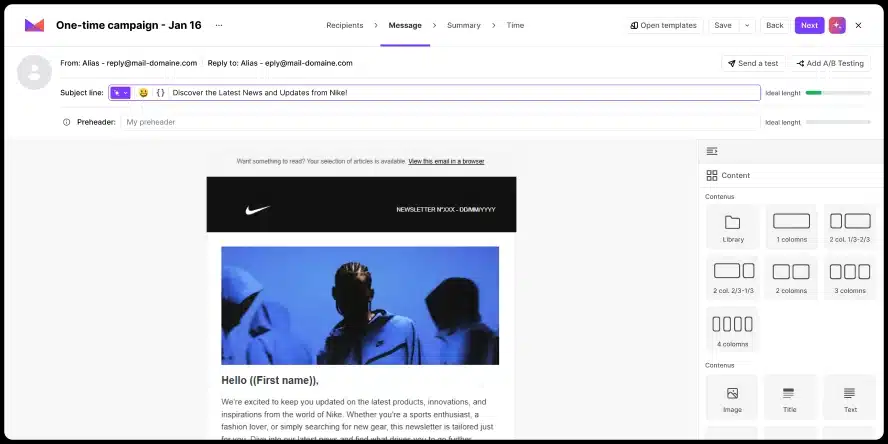The width and height of the screenshot is (888, 444).
Task: Click the Open templates button
Action: click(x=664, y=25)
